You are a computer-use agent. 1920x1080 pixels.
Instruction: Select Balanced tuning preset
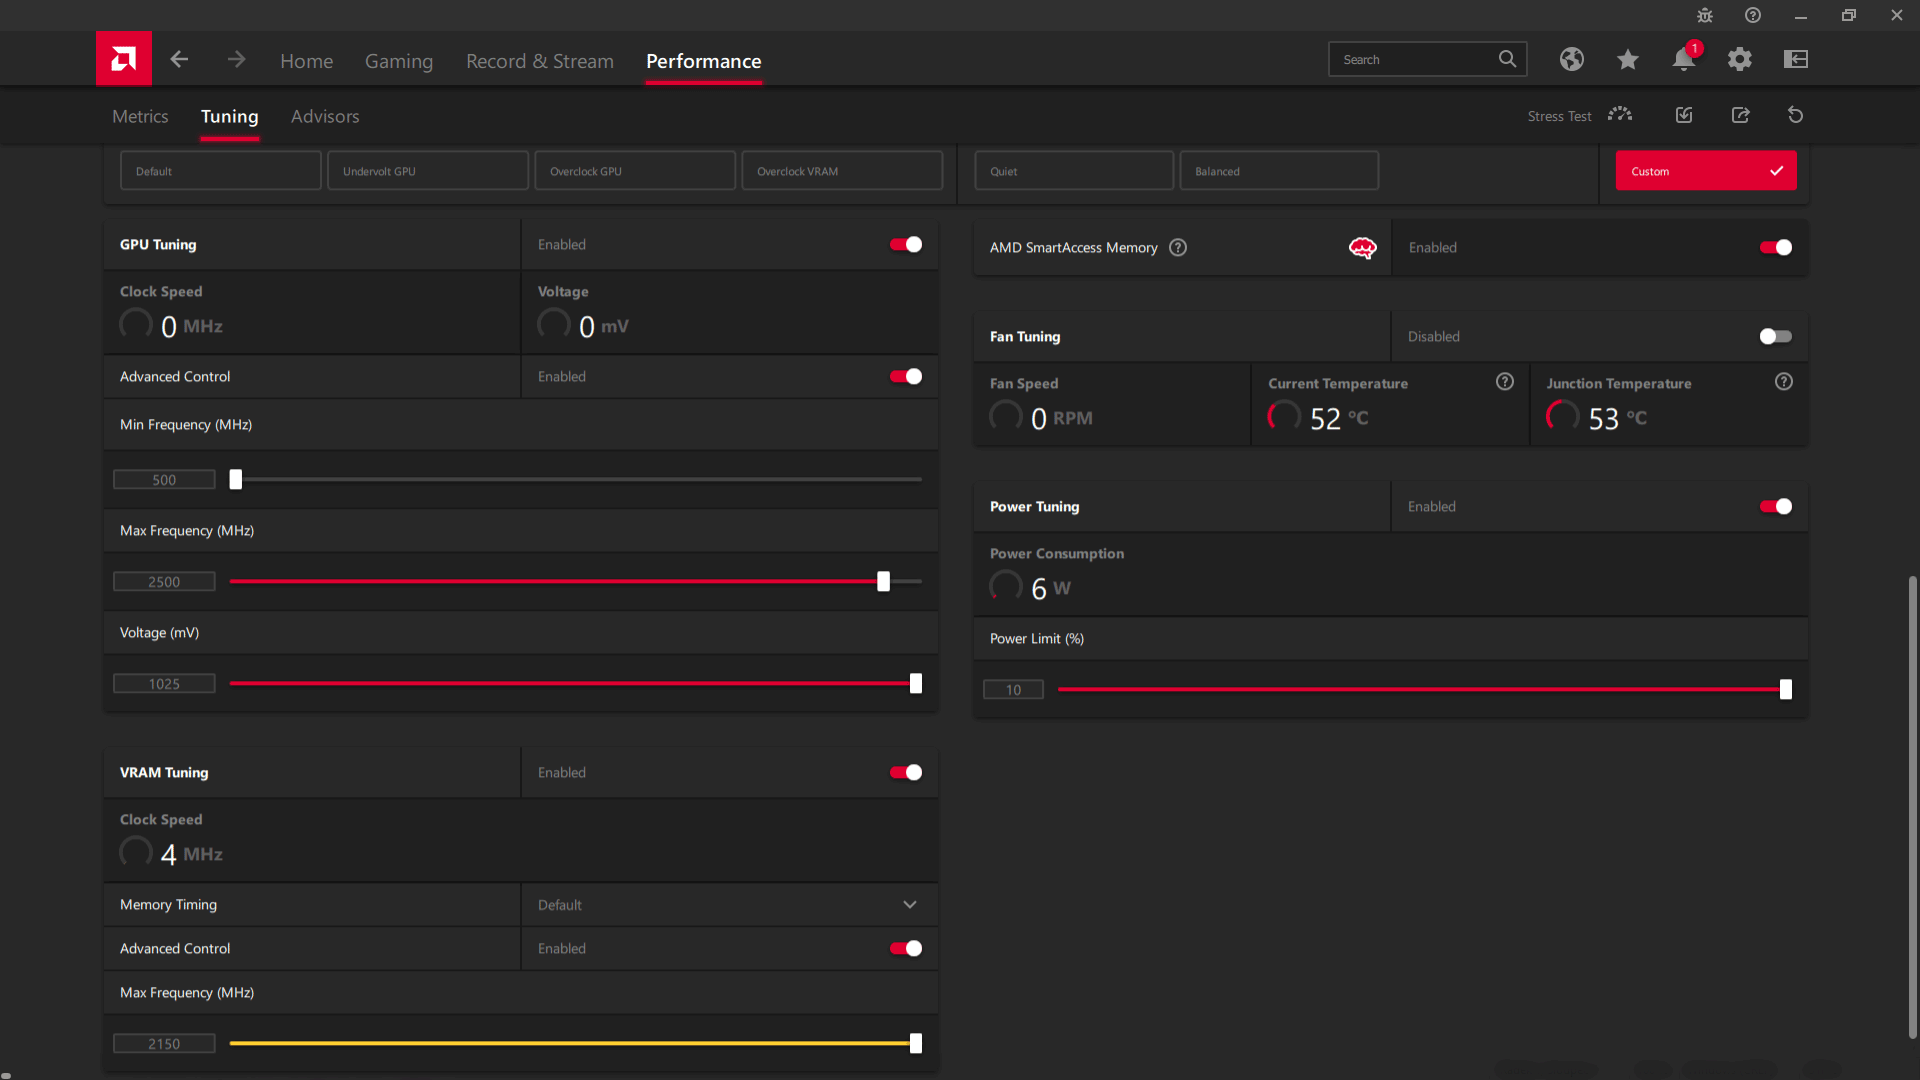(x=1279, y=171)
